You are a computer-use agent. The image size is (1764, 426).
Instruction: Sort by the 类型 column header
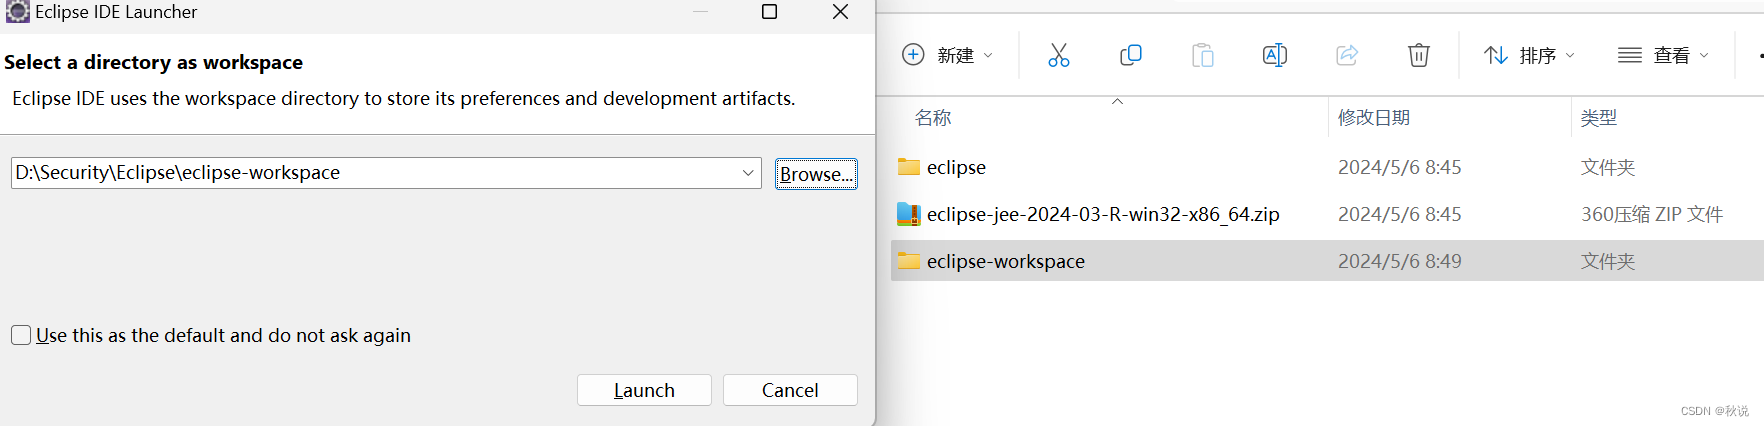[x=1599, y=118]
